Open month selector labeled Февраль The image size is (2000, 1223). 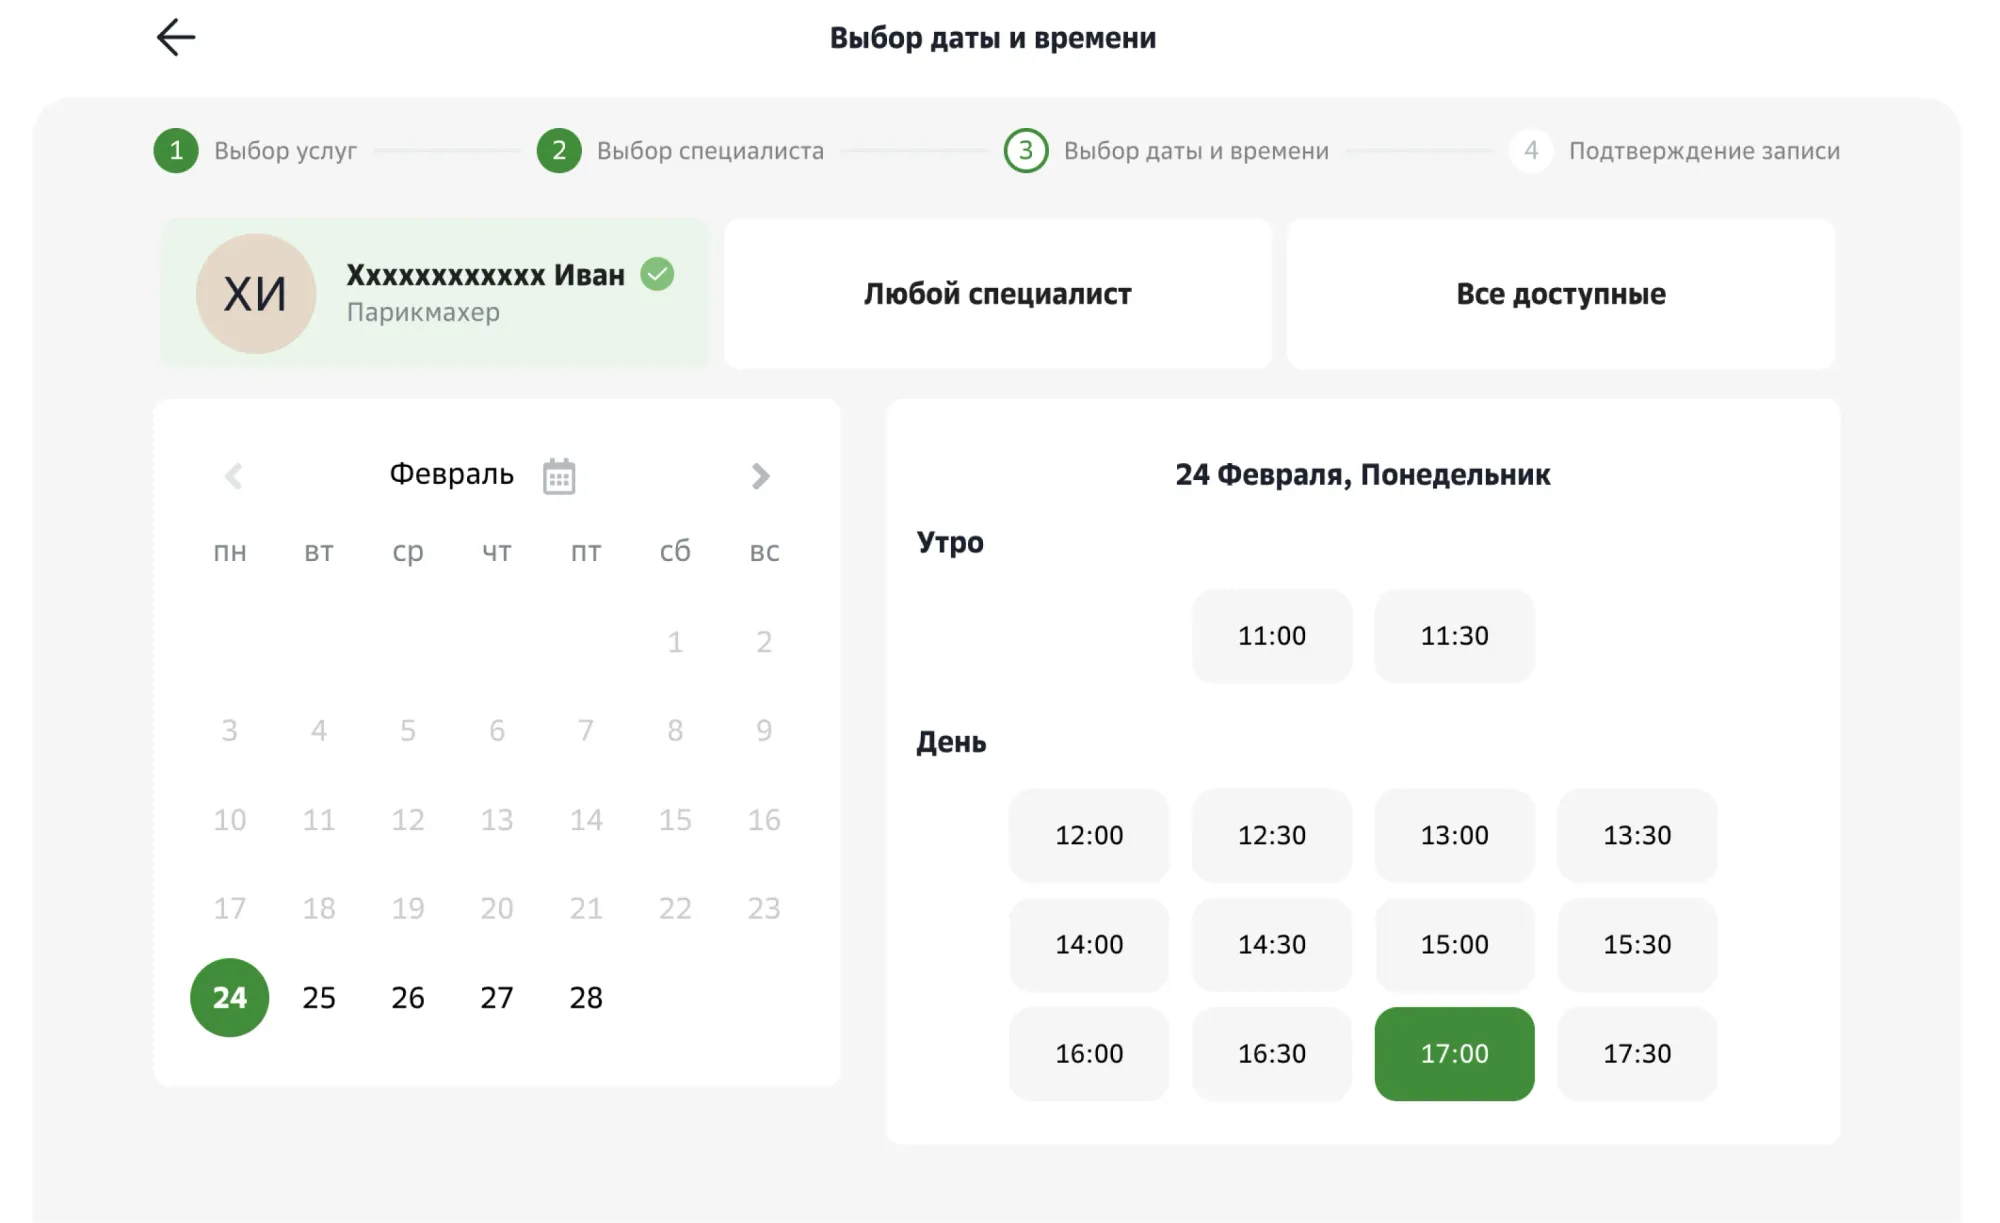pos(451,473)
